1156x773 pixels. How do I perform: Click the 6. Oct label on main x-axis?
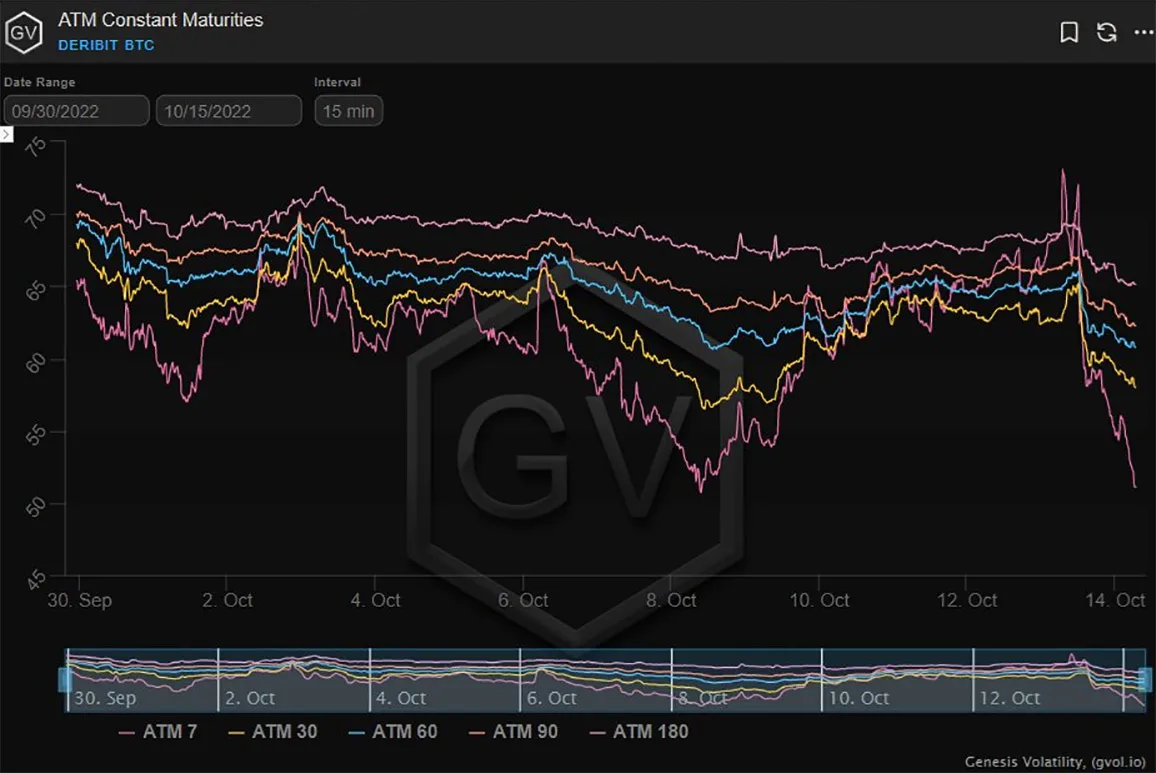click(523, 600)
